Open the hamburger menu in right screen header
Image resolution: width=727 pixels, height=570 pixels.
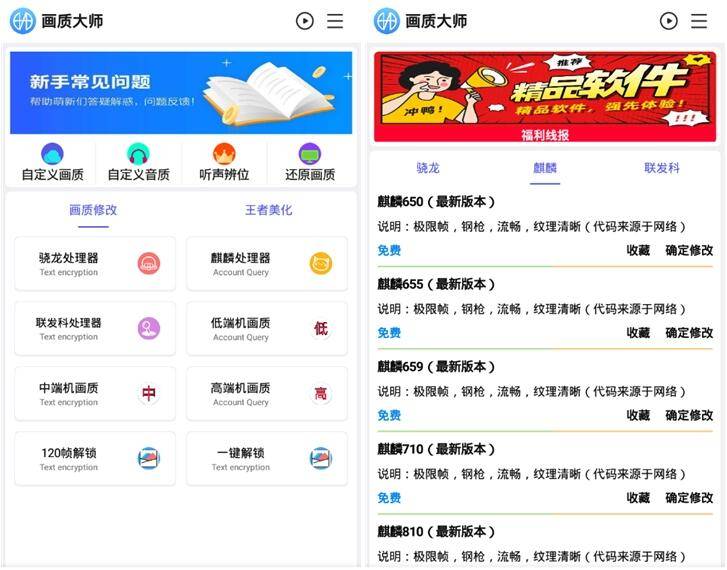tap(699, 21)
